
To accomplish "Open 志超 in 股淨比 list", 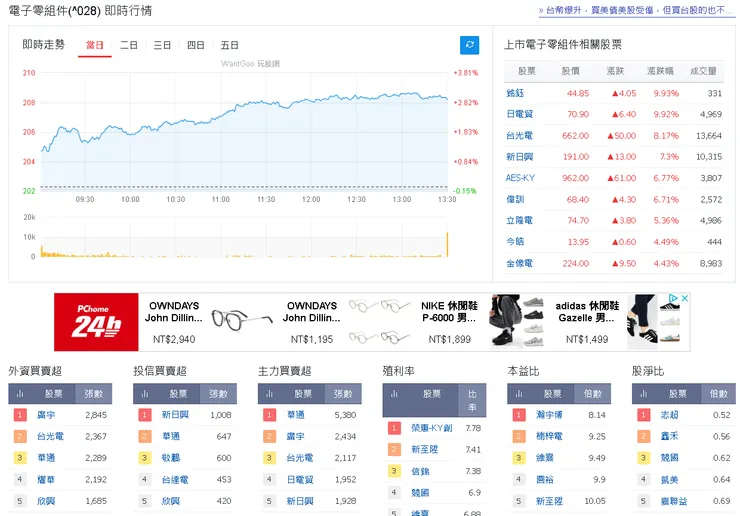I will pos(670,415).
